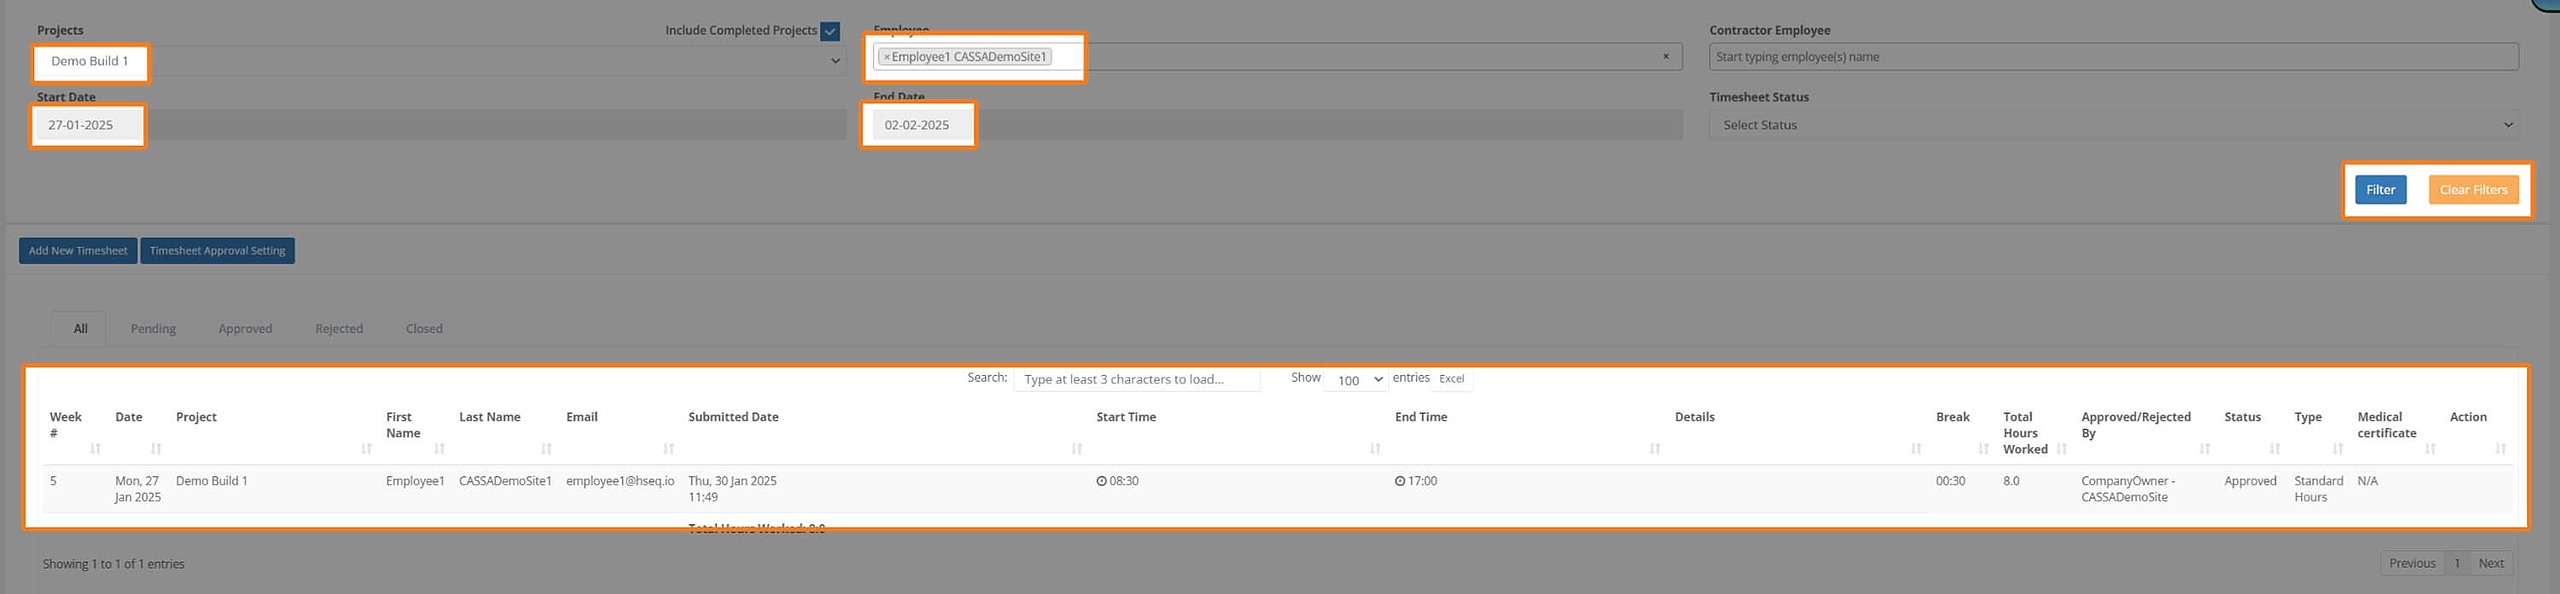Sort by Submitted Date column arrows
The image size is (2560, 594).
coord(1076,449)
